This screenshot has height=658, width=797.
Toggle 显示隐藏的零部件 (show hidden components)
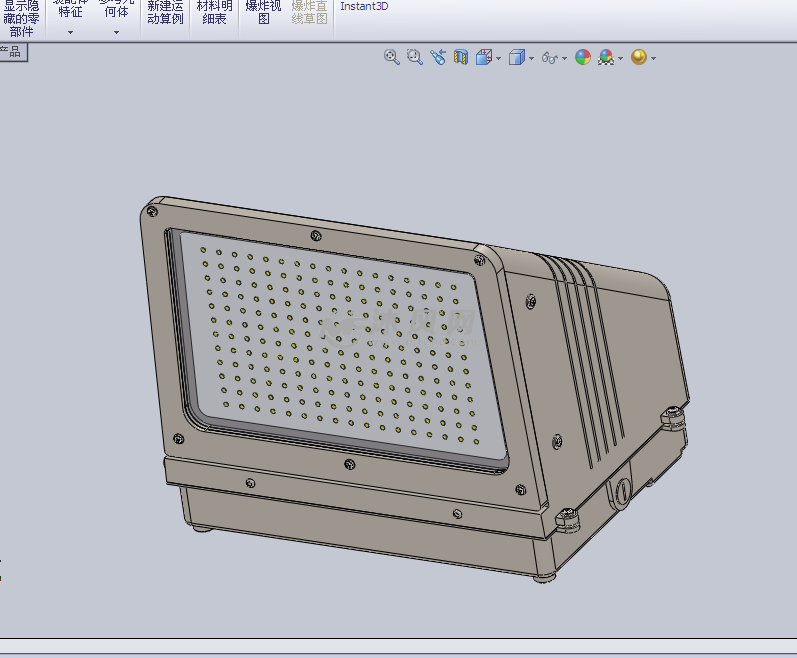(x=22, y=17)
